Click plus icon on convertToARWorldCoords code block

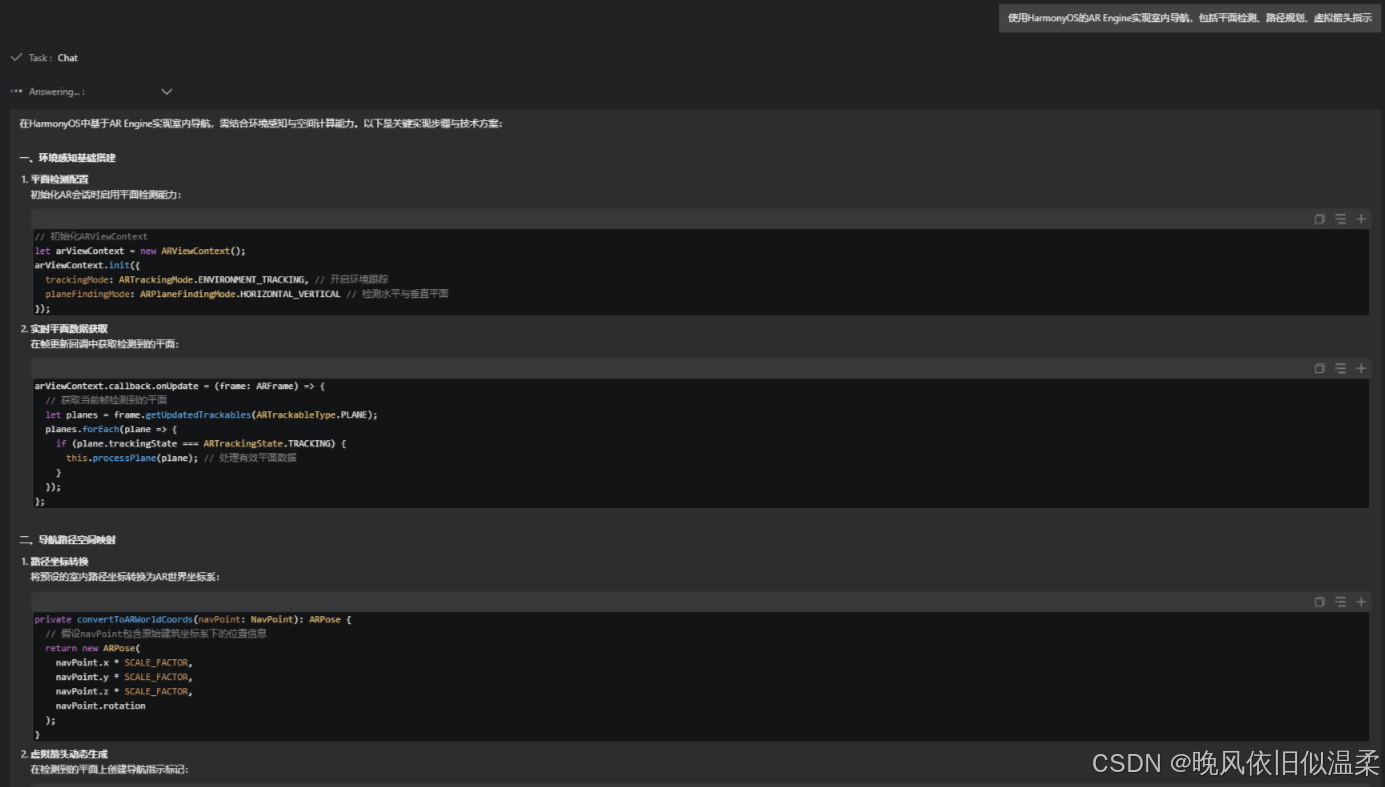click(x=1361, y=602)
